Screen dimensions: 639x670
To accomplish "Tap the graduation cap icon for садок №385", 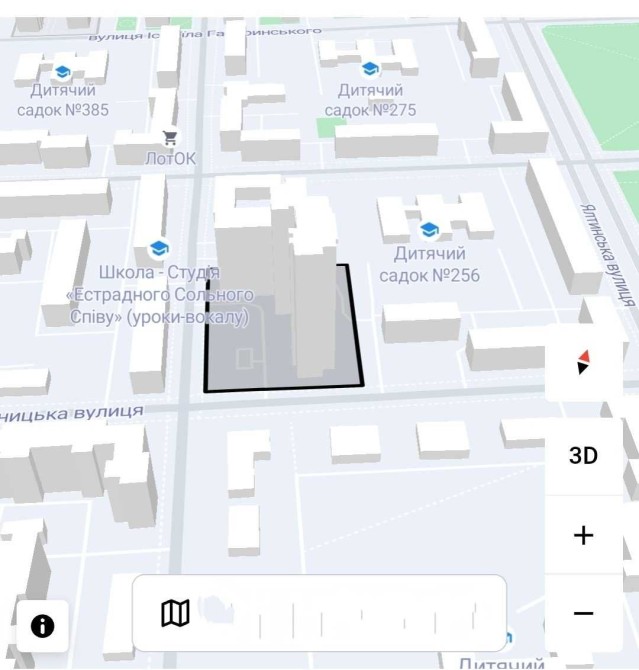I will click(62, 72).
